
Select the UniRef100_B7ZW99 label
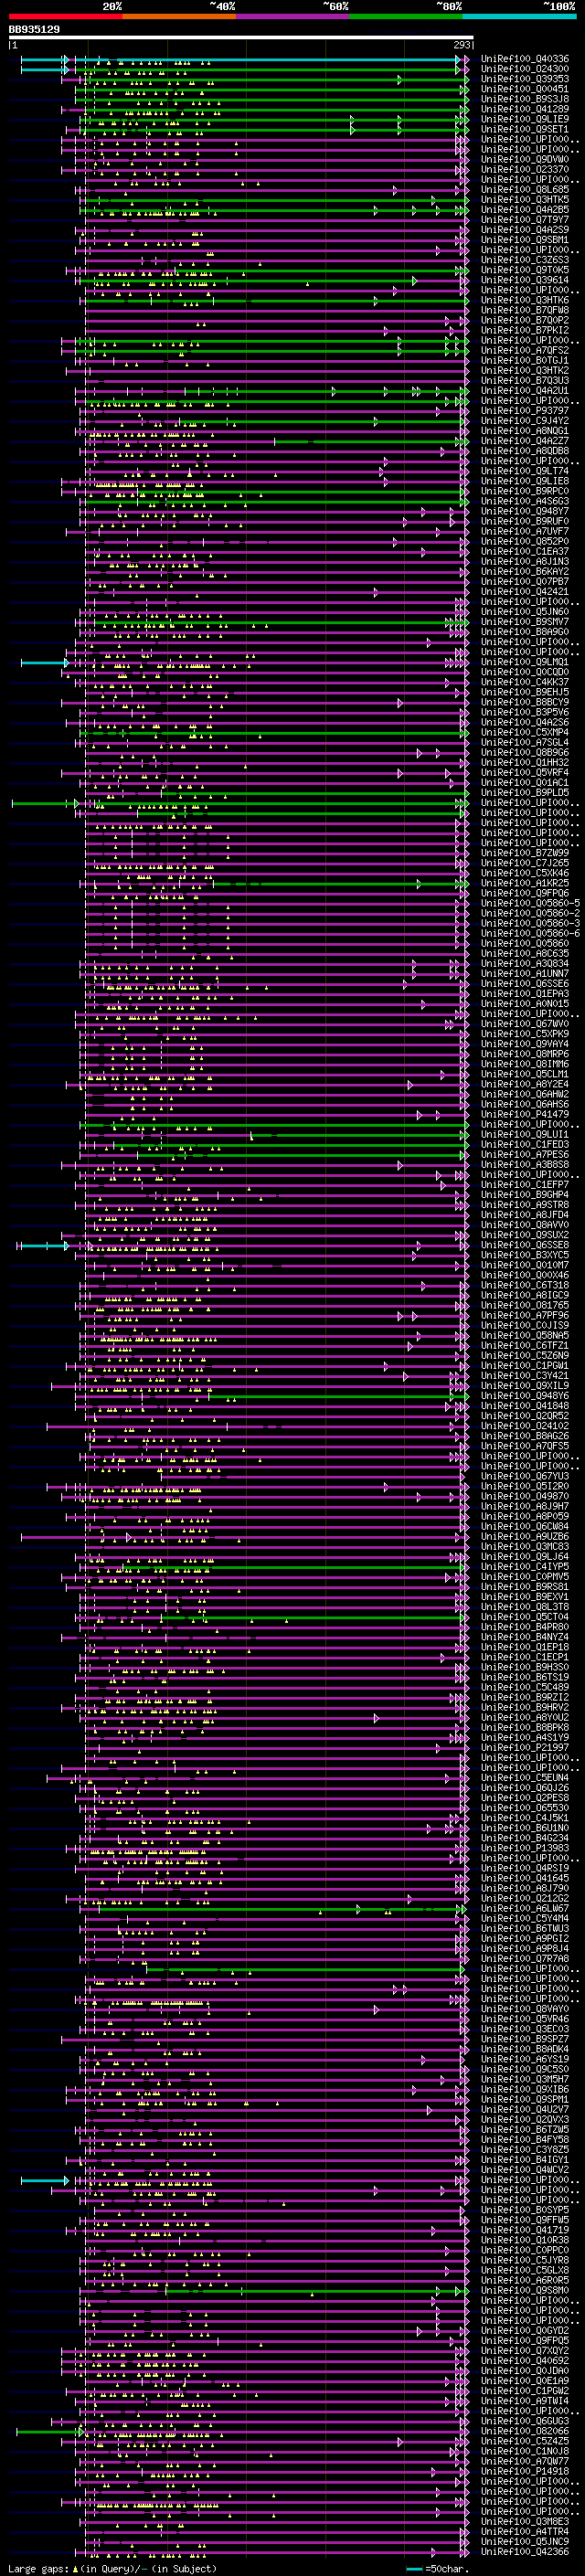pos(525,853)
